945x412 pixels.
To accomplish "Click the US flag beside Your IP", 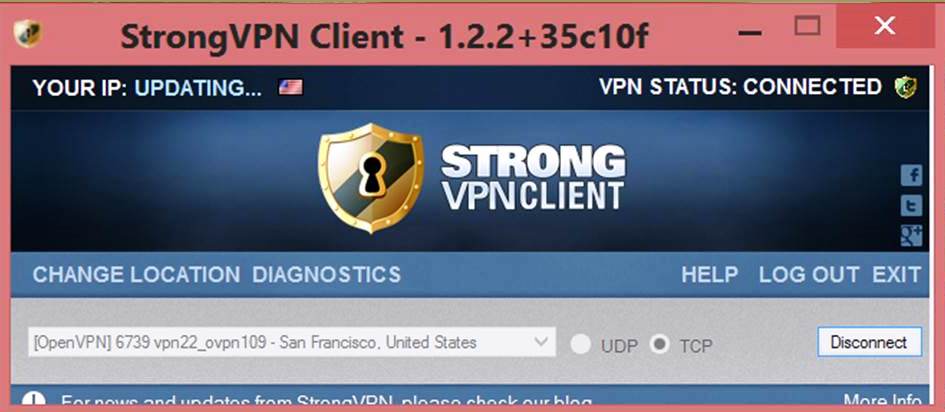I will click(x=290, y=88).
